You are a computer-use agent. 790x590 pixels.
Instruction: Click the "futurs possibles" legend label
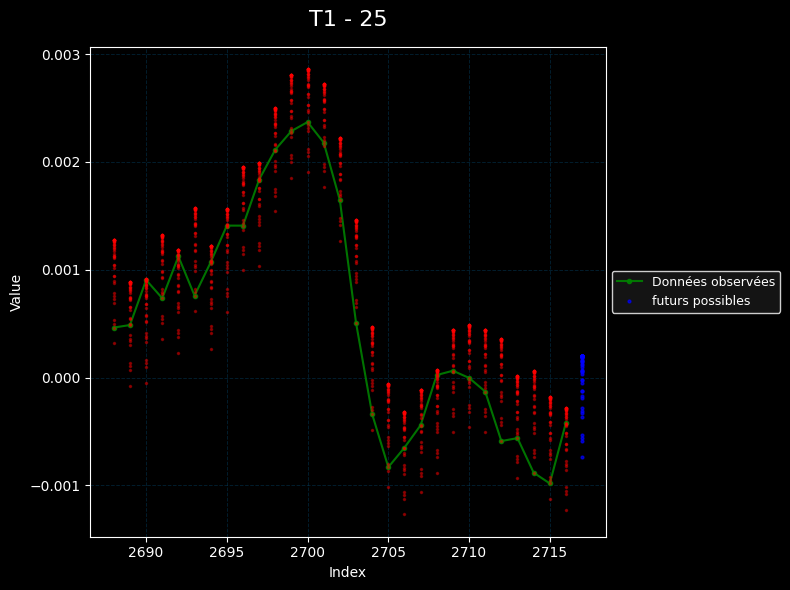tap(700, 301)
